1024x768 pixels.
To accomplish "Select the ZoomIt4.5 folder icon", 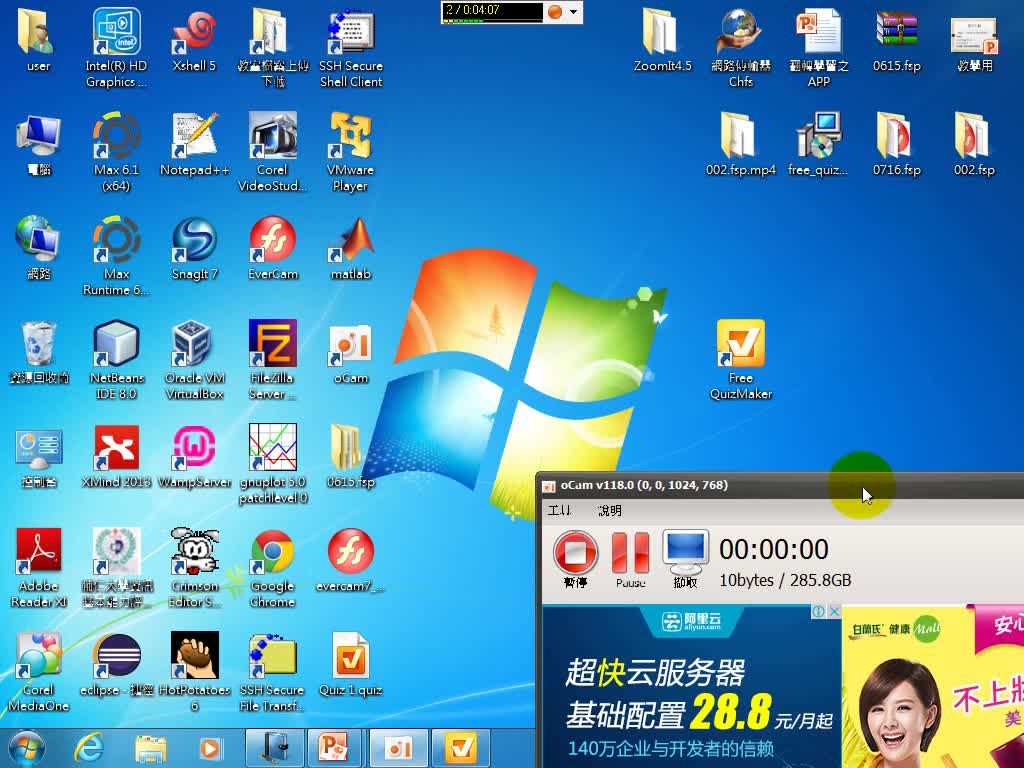I will [662, 40].
